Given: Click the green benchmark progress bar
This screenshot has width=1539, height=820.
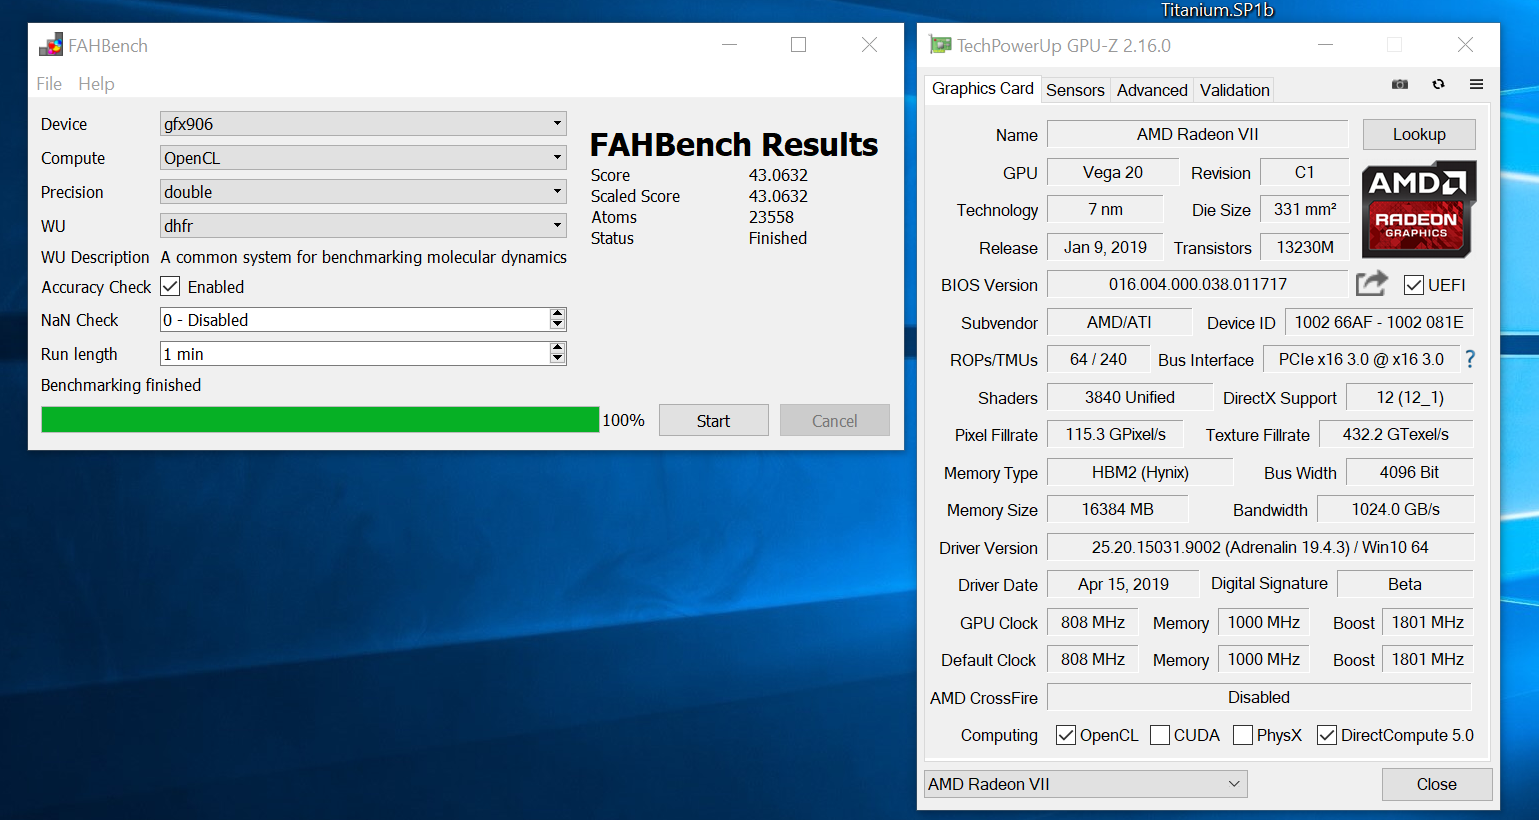Looking at the screenshot, I should [320, 420].
